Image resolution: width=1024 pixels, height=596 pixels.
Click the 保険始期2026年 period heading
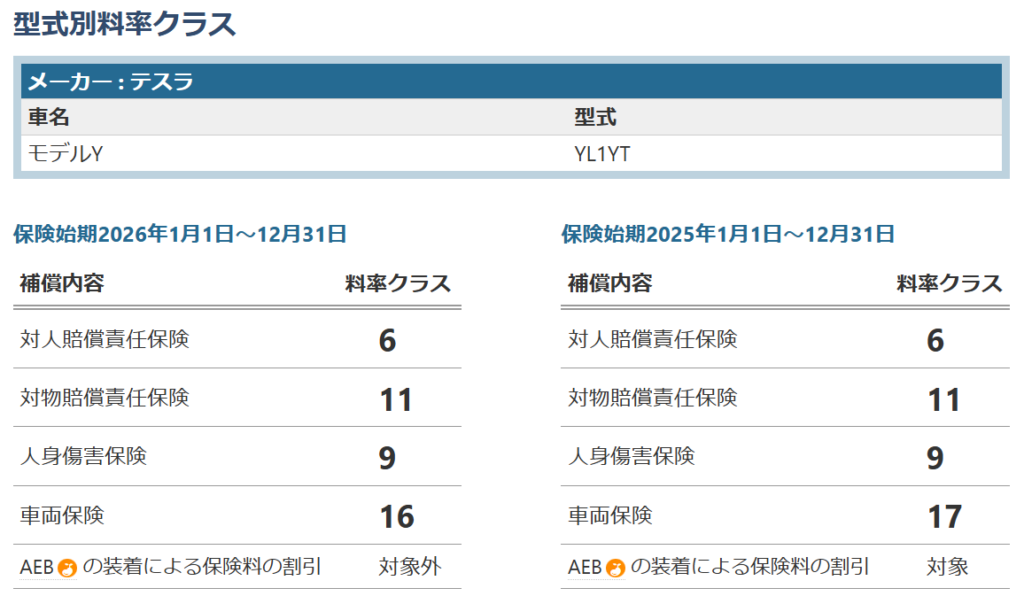tap(180, 235)
